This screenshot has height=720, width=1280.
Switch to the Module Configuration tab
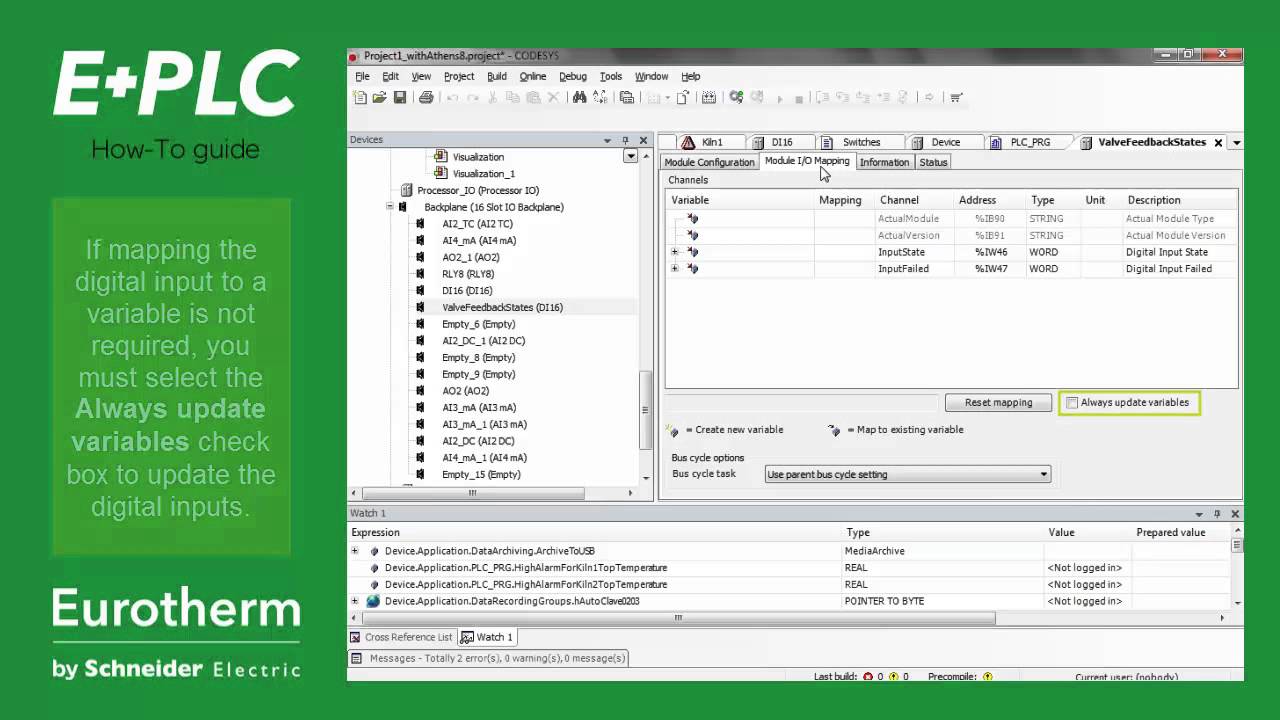(x=709, y=162)
